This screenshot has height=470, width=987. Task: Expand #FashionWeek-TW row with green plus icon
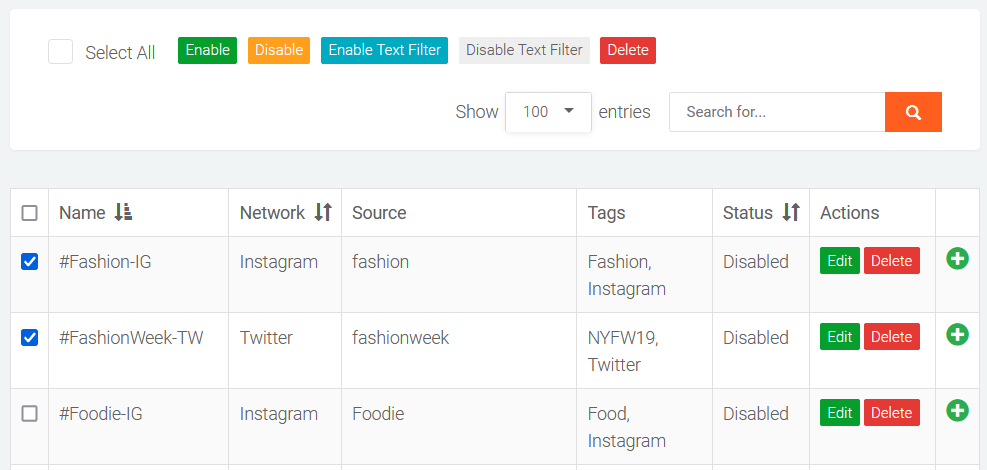pyautogui.click(x=957, y=335)
